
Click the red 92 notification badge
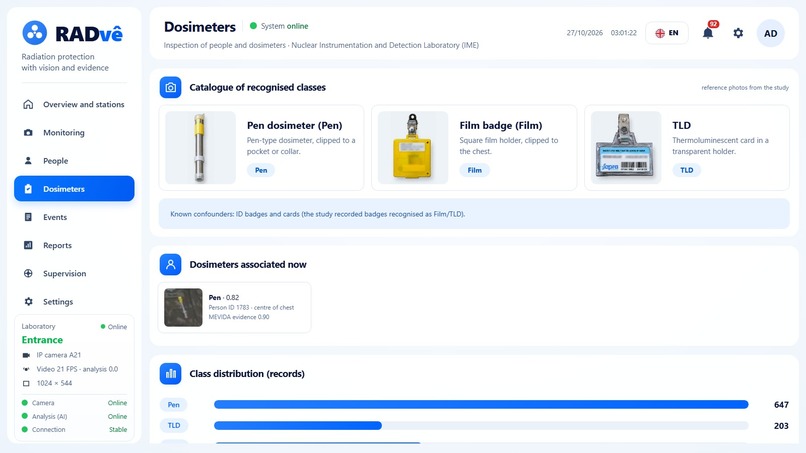click(x=713, y=24)
